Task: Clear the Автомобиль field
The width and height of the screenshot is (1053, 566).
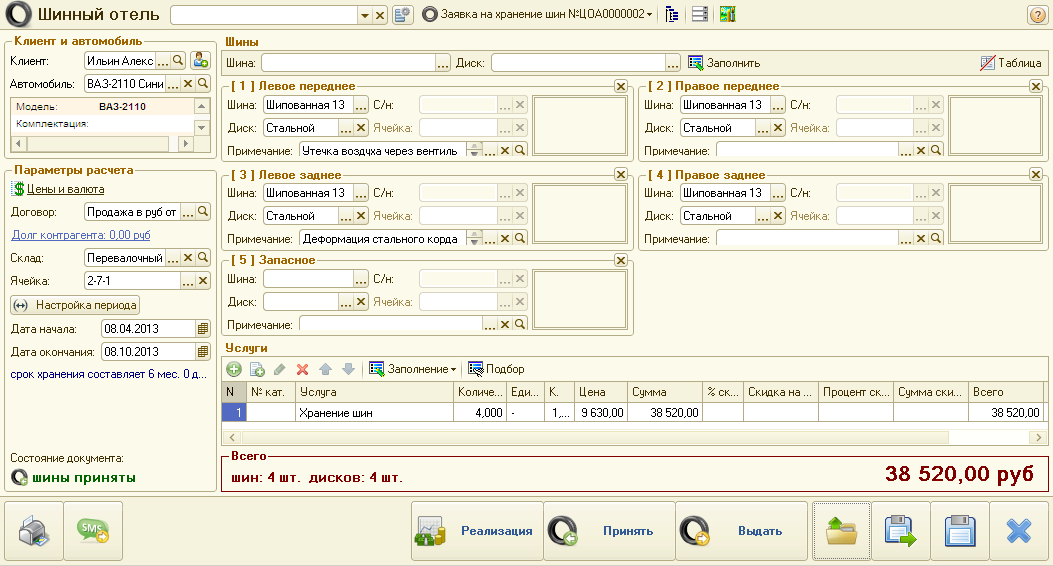Action: coord(188,84)
